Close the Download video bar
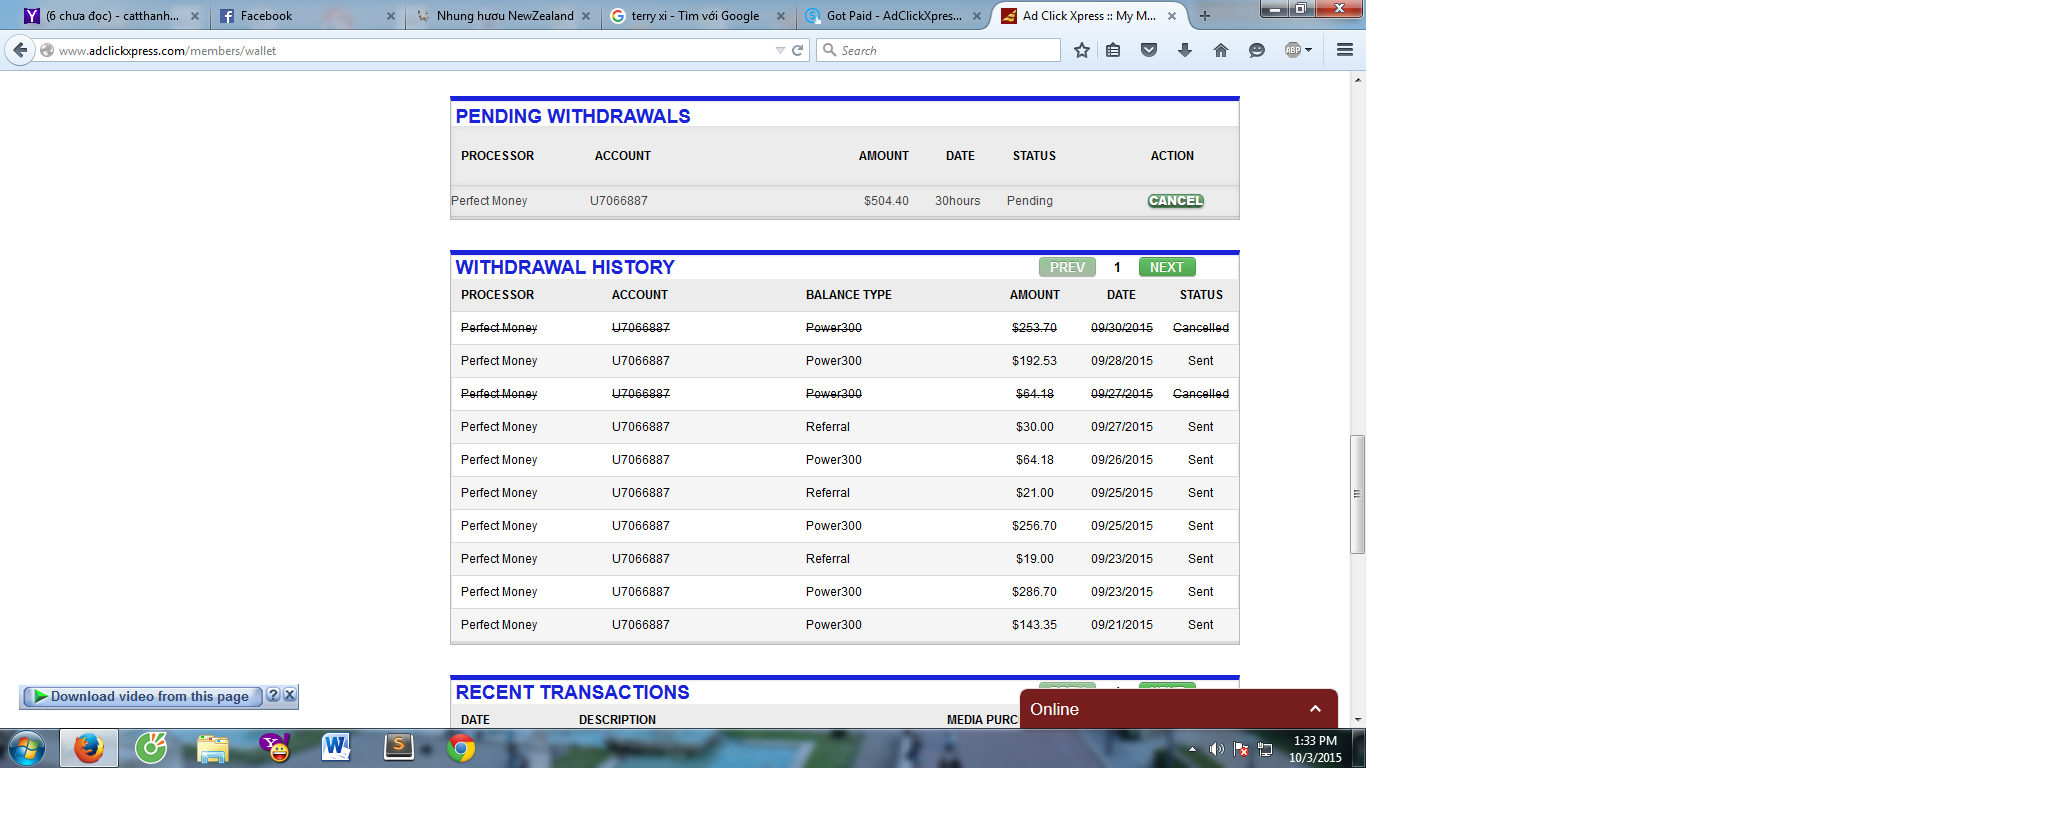Viewport: 2066px width, 834px height. click(x=289, y=695)
